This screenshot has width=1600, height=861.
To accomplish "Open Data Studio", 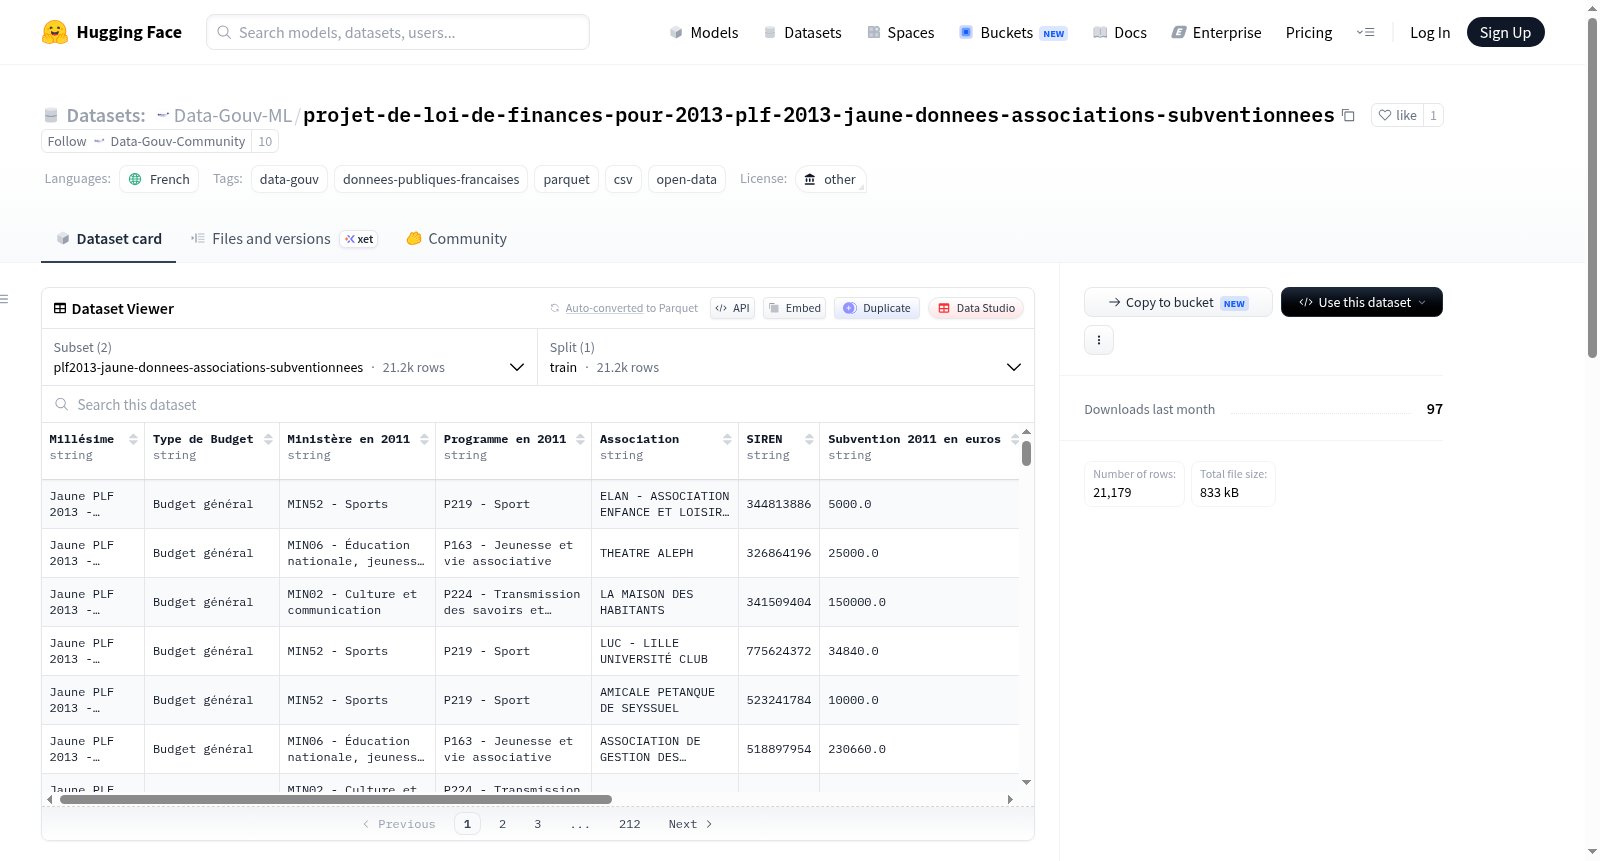I will click(976, 308).
